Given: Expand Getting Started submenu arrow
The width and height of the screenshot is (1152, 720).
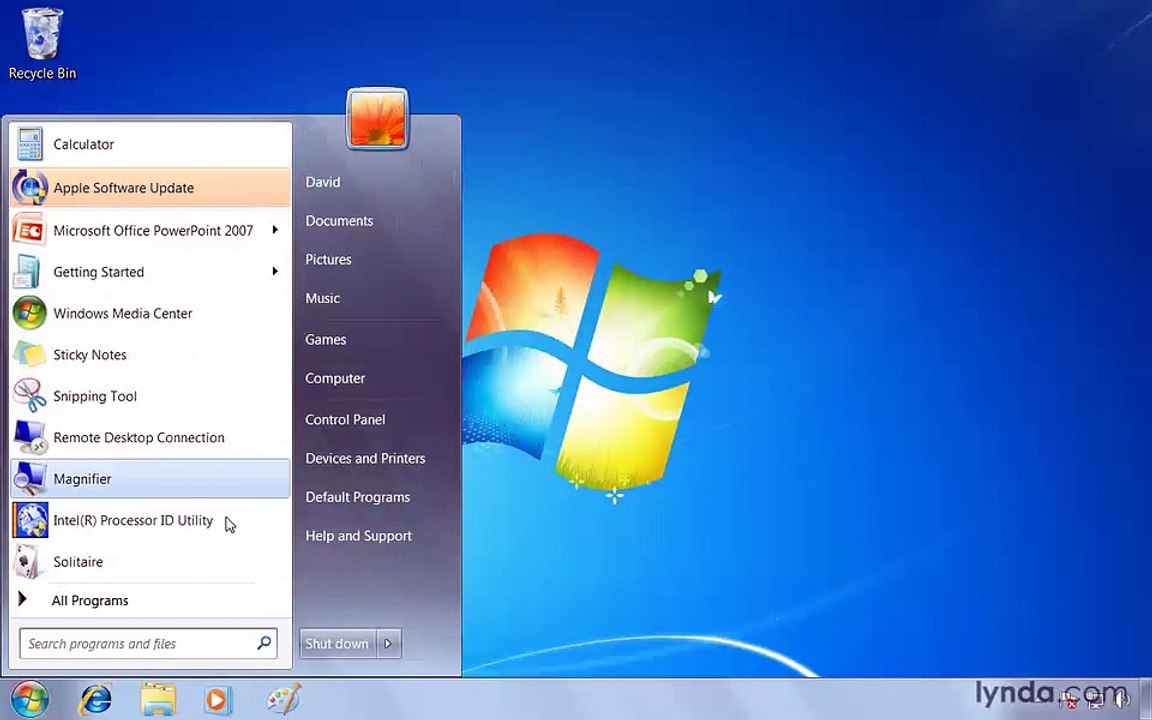Looking at the screenshot, I should point(275,272).
